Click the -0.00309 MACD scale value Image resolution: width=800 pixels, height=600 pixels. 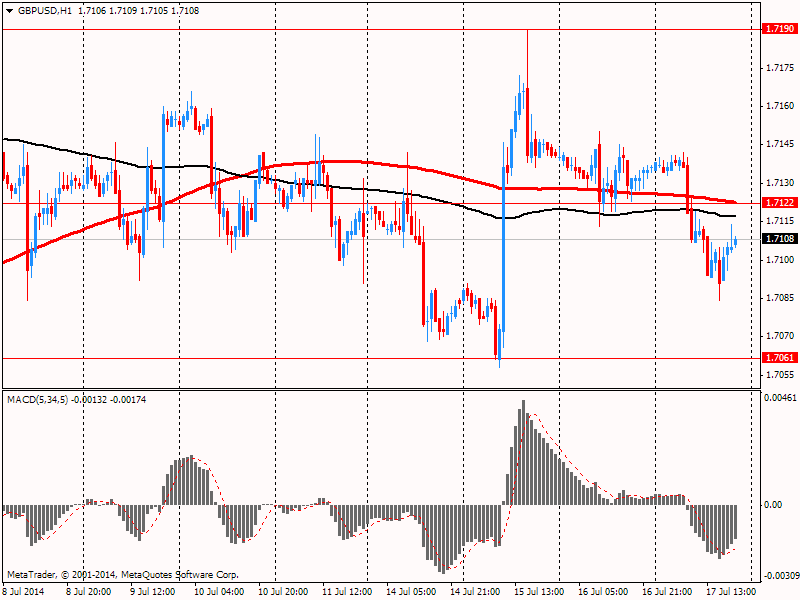pos(779,577)
